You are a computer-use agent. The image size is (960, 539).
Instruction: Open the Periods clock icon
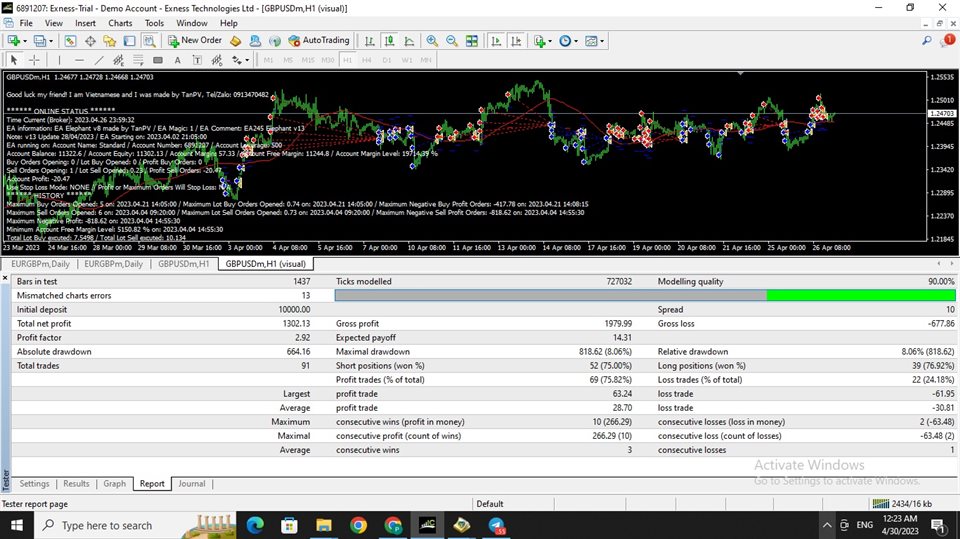[x=564, y=41]
